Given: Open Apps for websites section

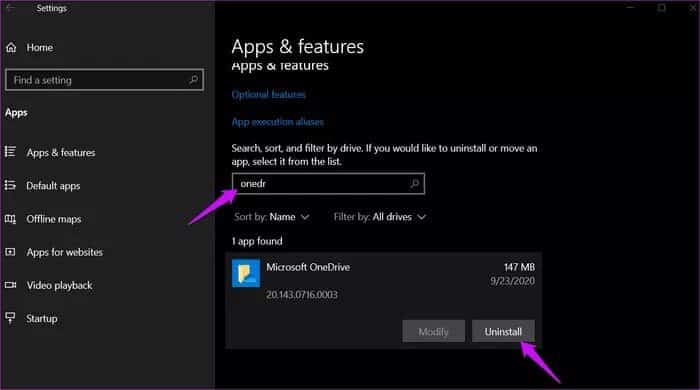Looking at the screenshot, I should pos(65,252).
